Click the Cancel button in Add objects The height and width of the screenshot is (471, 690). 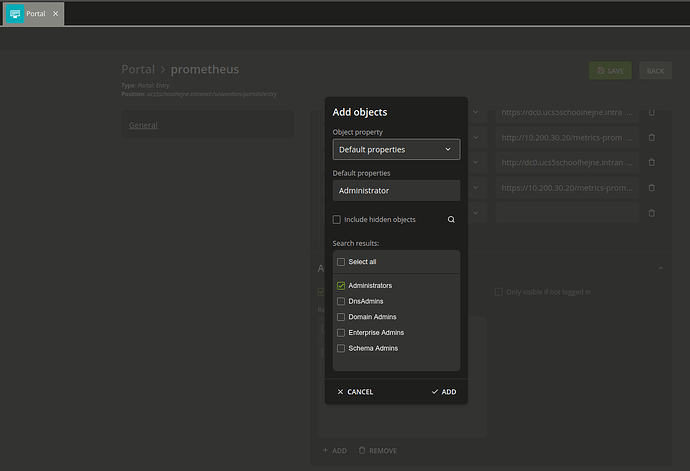[355, 392]
